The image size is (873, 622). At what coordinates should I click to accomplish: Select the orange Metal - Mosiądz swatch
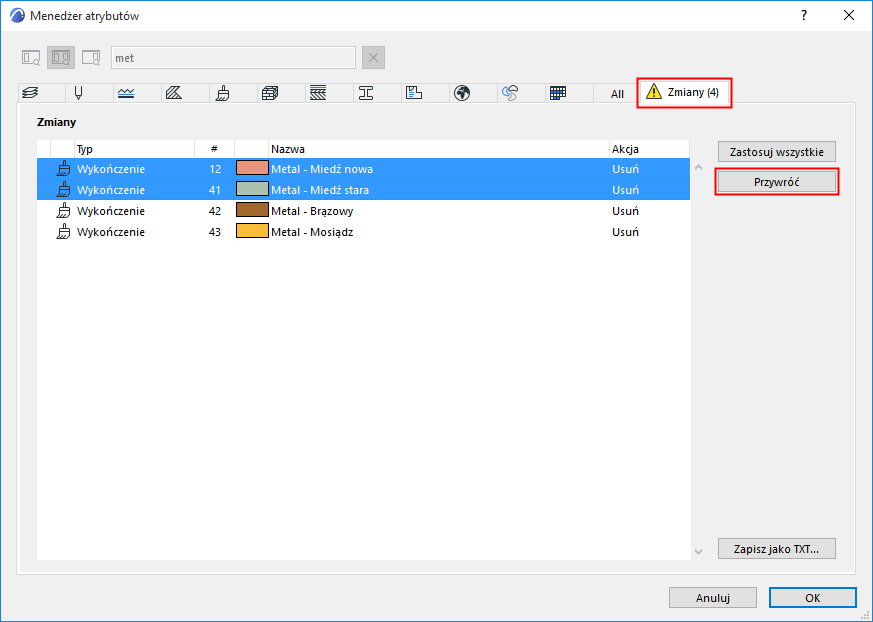pyautogui.click(x=252, y=231)
